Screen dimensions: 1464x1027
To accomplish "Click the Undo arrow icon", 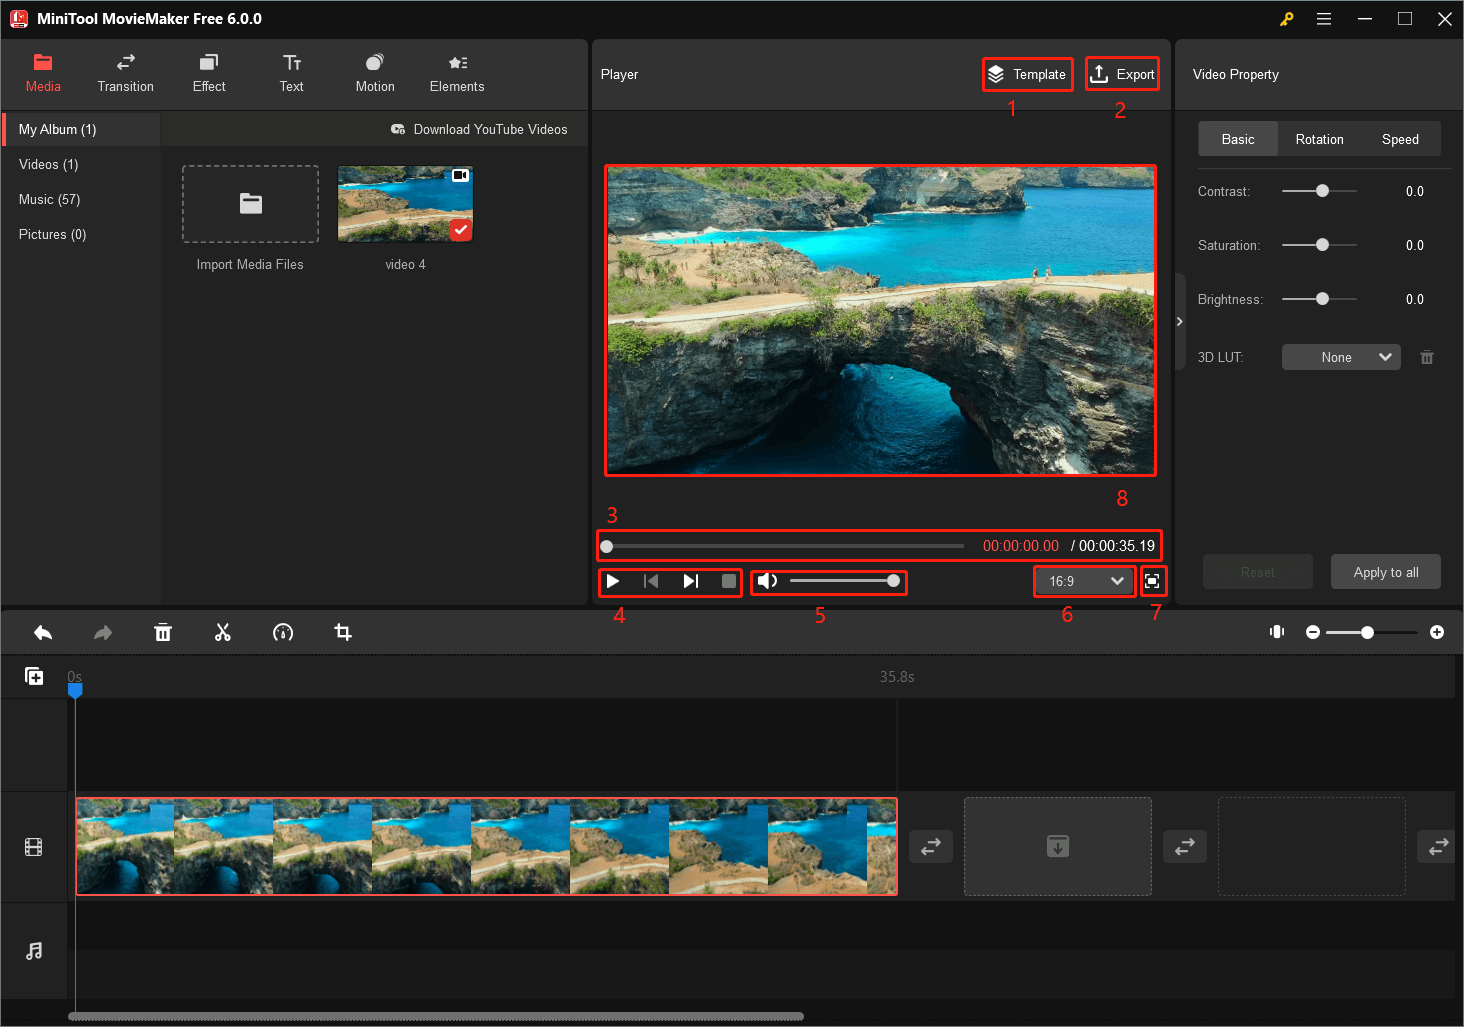I will 42,632.
